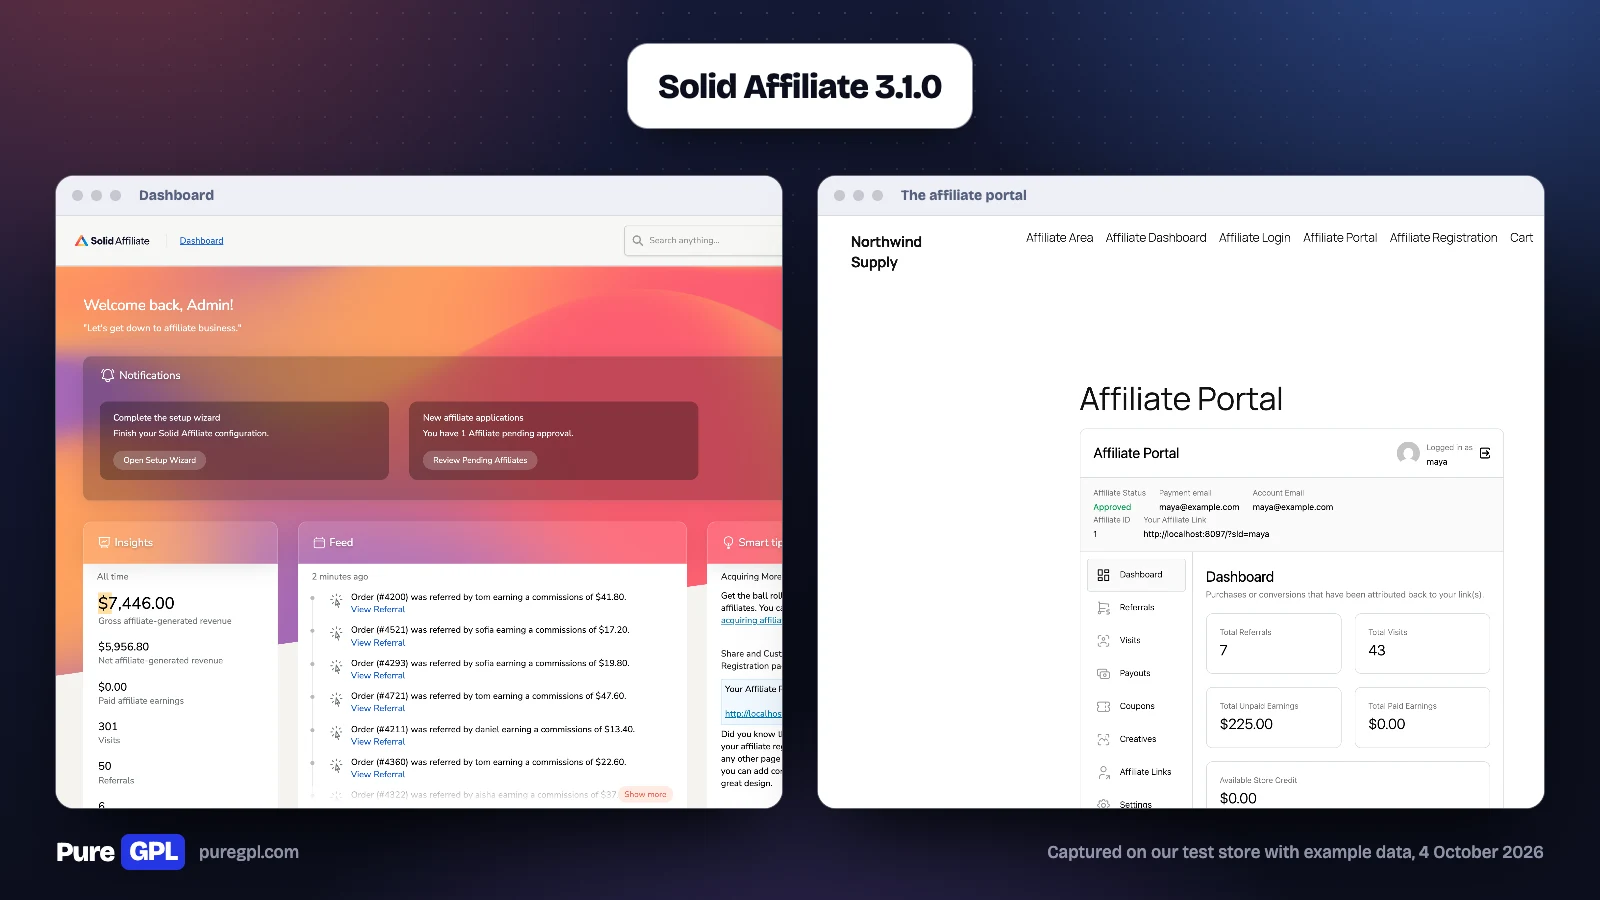Image resolution: width=1600 pixels, height=900 pixels.
Task: Click the payment email maya@example.com
Action: (x=1199, y=507)
